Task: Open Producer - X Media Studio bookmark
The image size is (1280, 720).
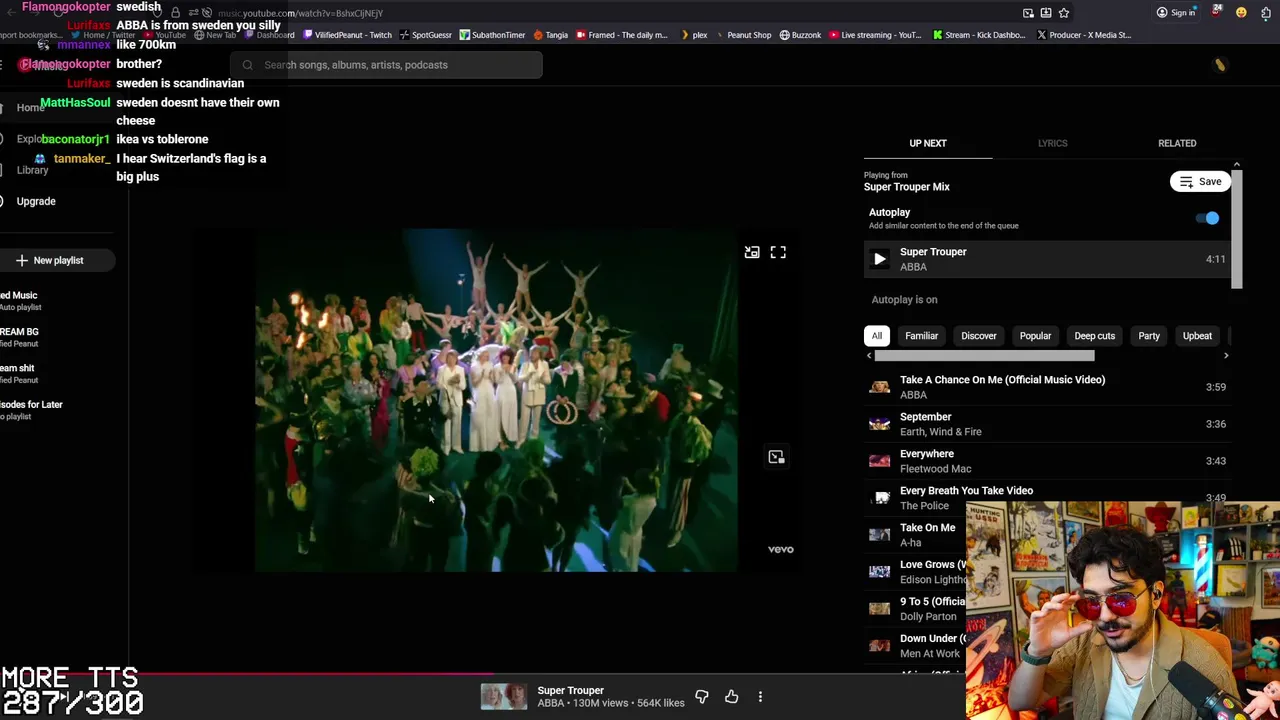Action: coord(1084,35)
